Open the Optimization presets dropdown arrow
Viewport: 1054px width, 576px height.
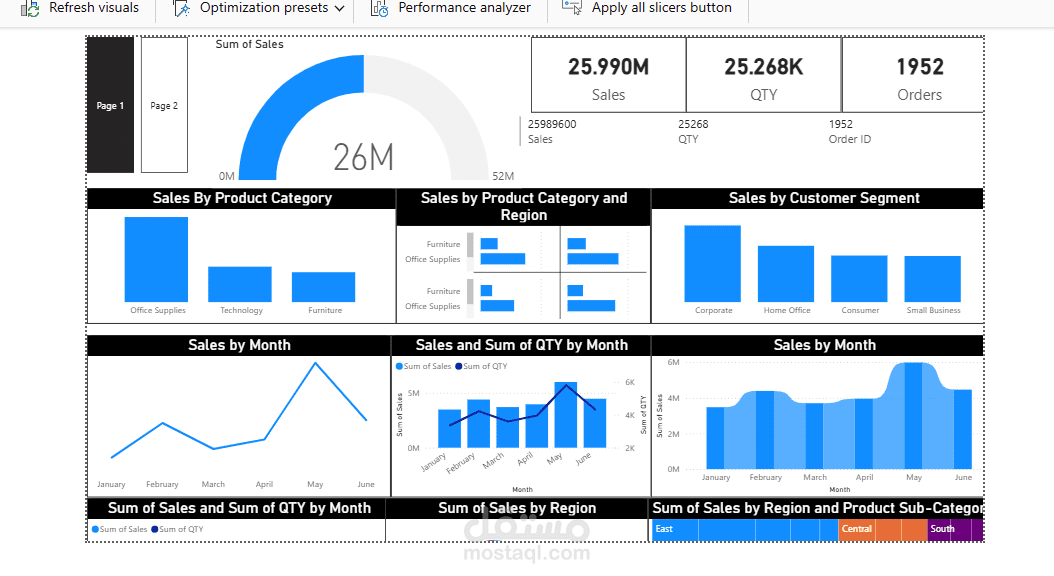tap(339, 9)
